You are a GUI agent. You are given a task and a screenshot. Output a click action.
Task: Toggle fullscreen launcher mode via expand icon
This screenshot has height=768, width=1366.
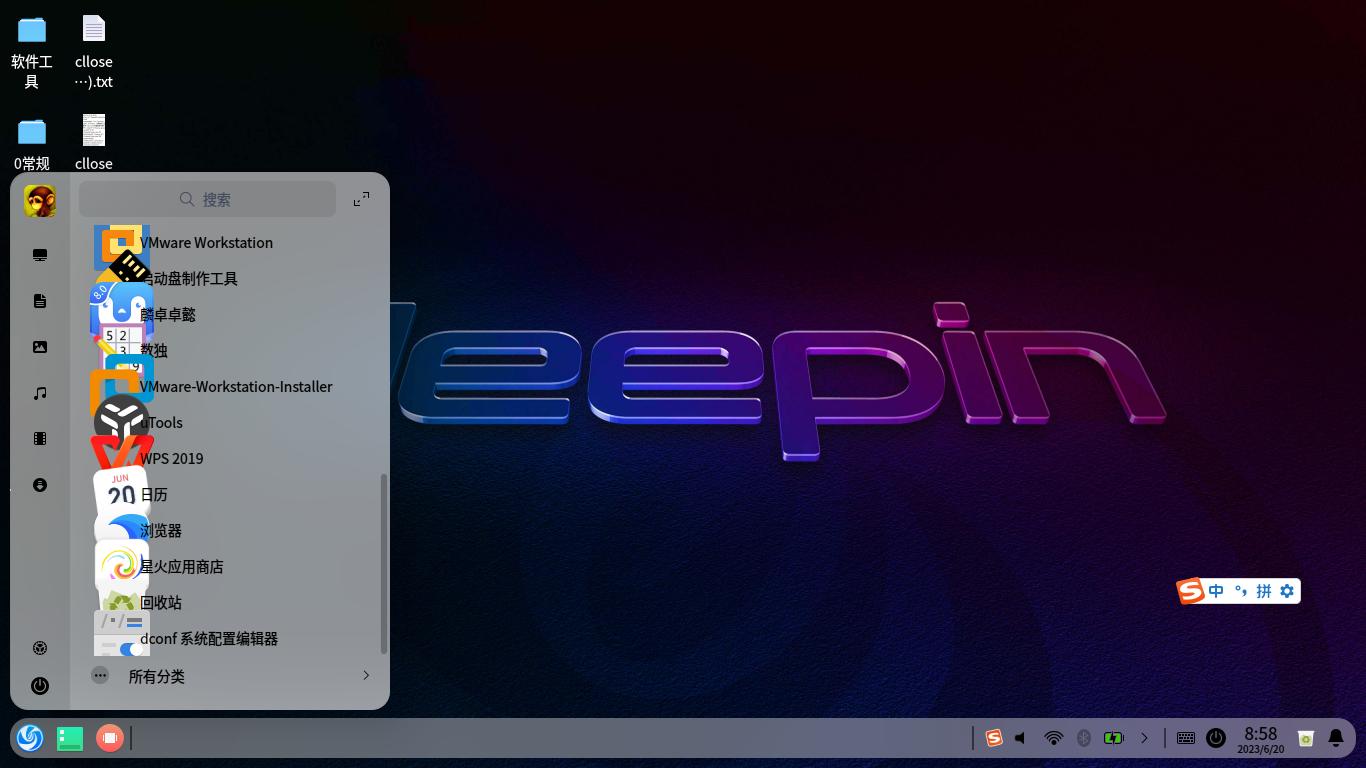(x=361, y=199)
